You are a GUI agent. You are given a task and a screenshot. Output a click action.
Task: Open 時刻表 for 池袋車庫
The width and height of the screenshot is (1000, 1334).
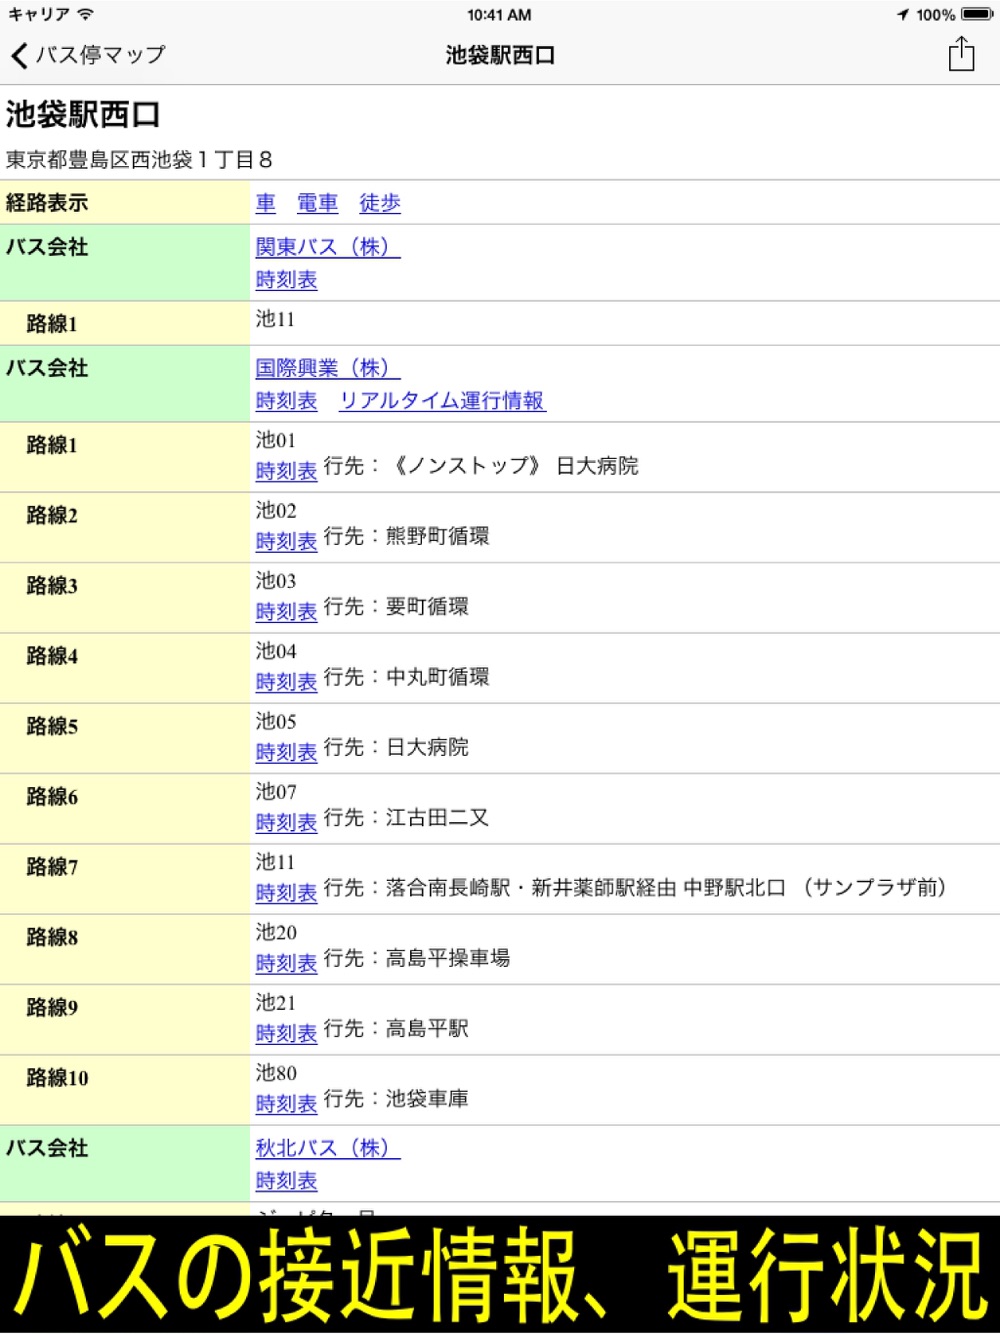point(286,1104)
